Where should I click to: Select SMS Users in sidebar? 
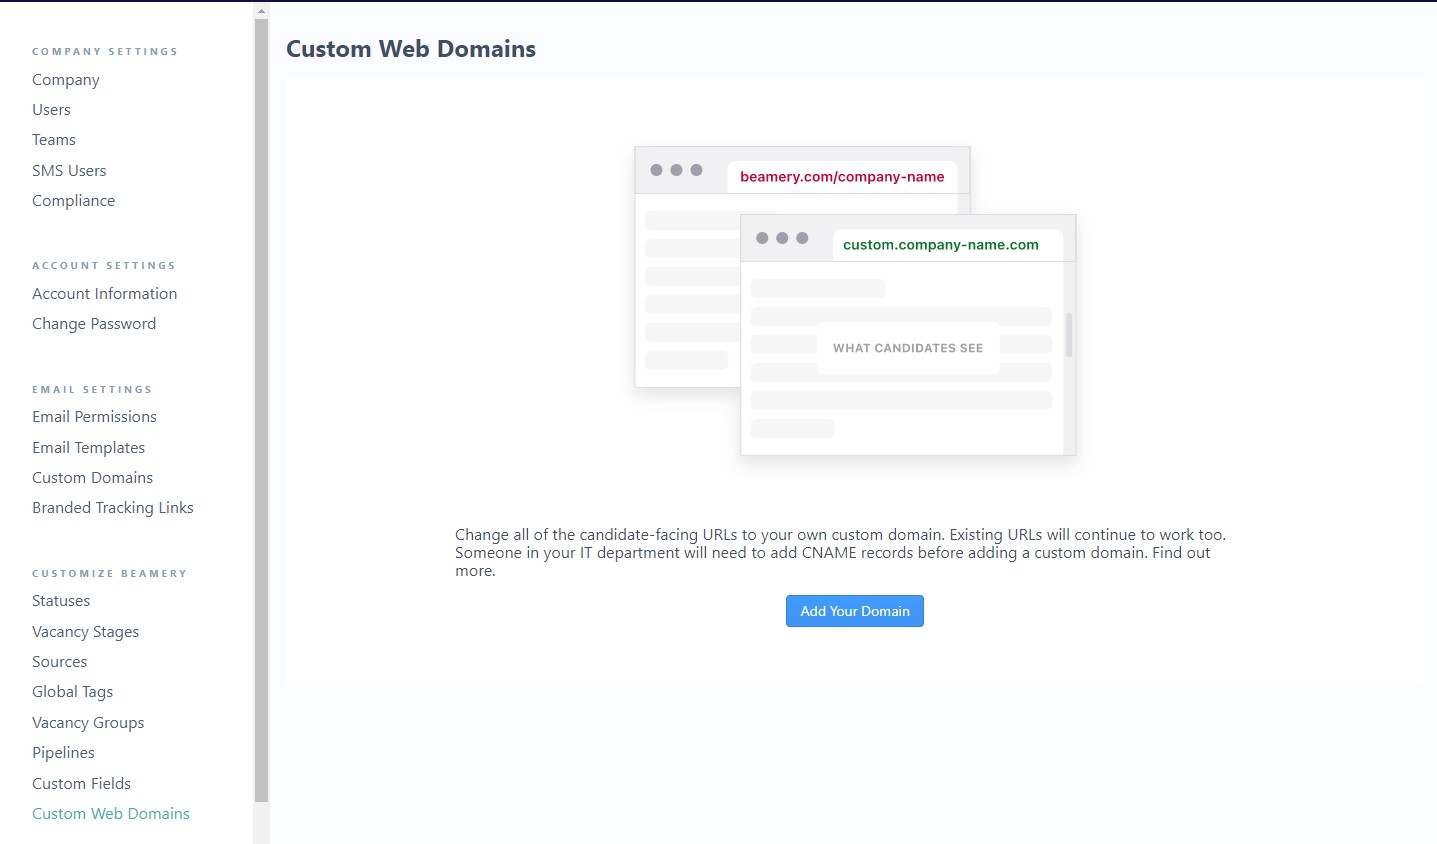tap(69, 171)
